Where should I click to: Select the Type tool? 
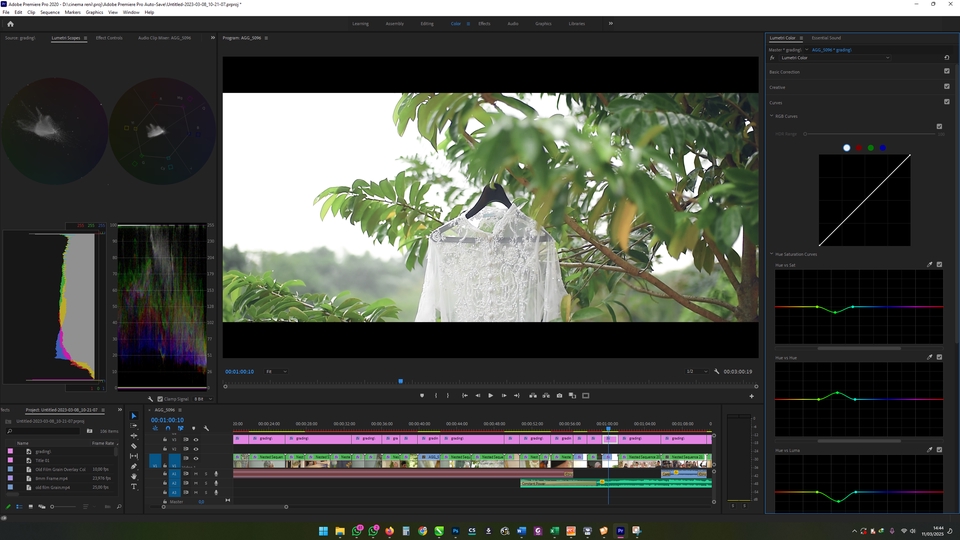coord(133,487)
